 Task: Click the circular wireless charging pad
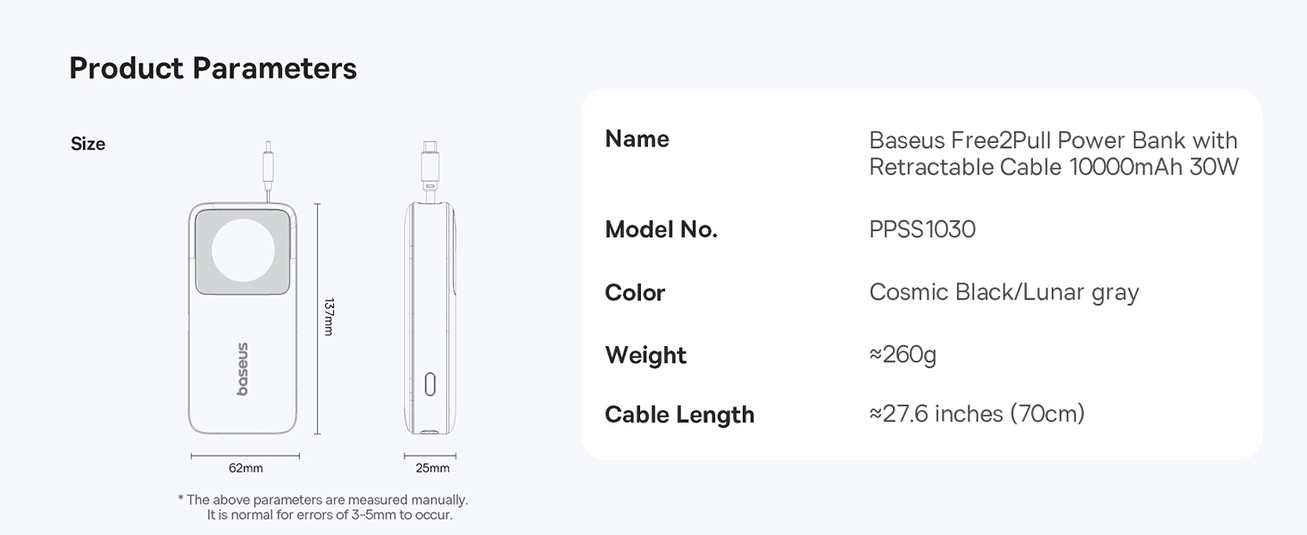coord(244,250)
